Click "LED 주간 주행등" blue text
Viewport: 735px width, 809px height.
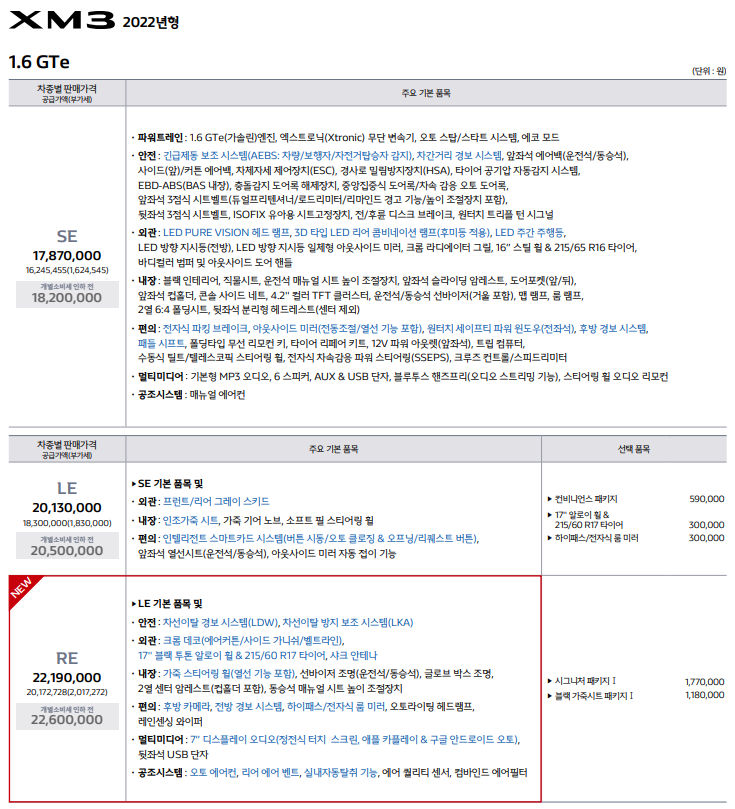pos(530,233)
